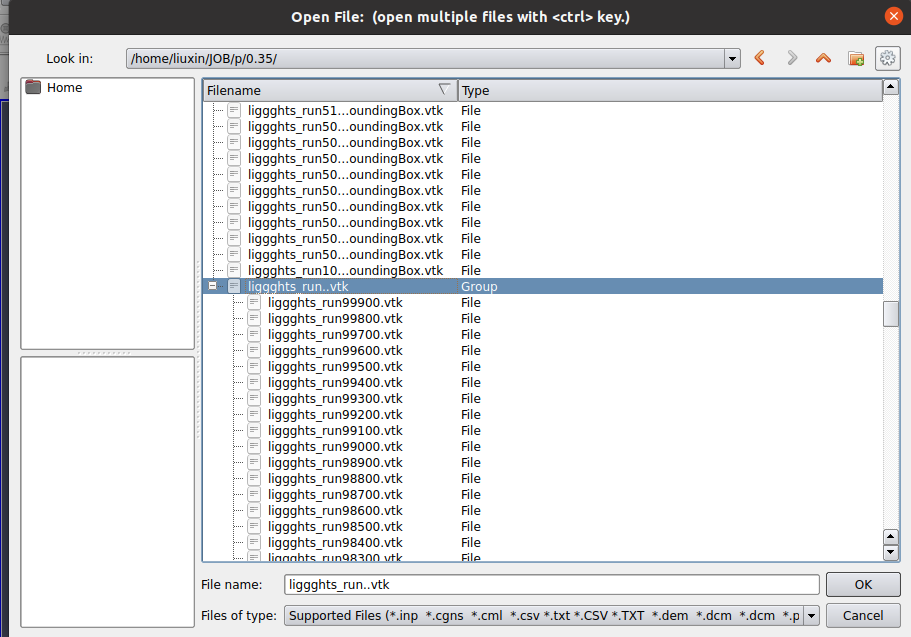This screenshot has width=911, height=637.
Task: Go back to the previous folder
Action: tap(759, 58)
